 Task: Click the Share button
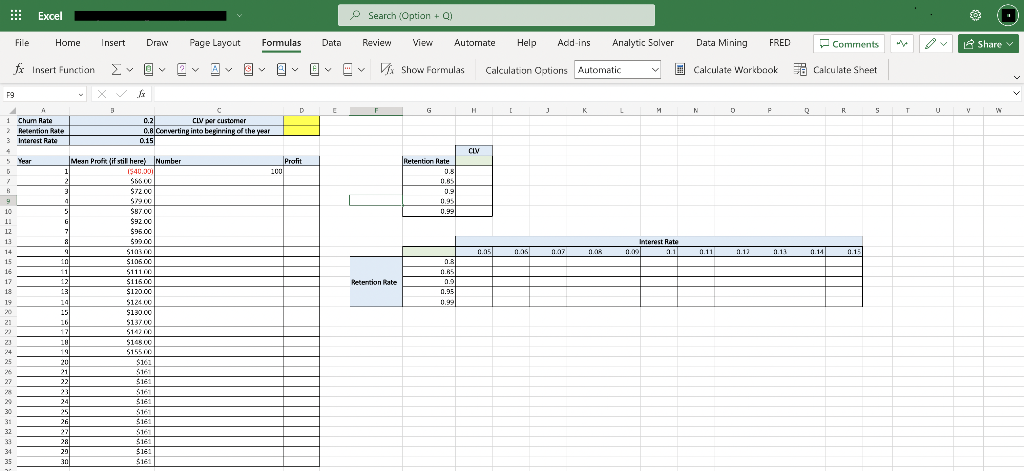point(988,44)
